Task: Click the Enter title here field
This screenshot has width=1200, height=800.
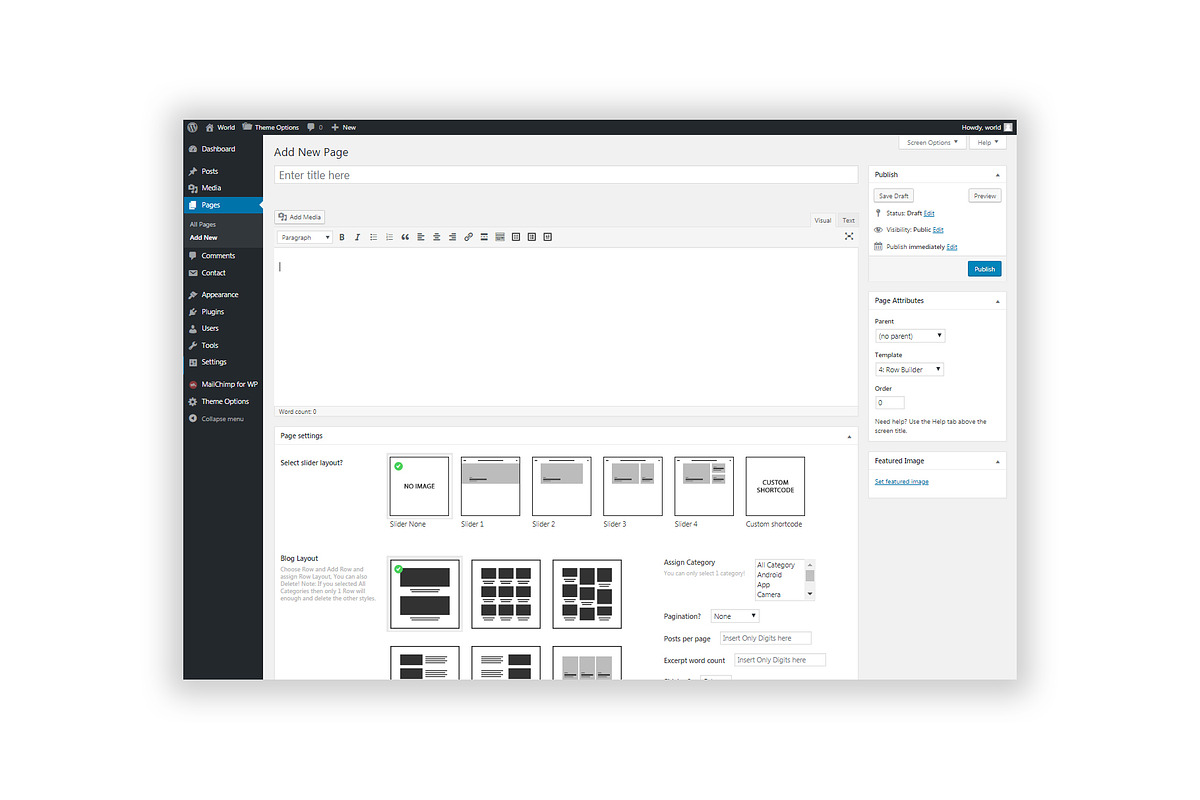Action: (x=566, y=175)
